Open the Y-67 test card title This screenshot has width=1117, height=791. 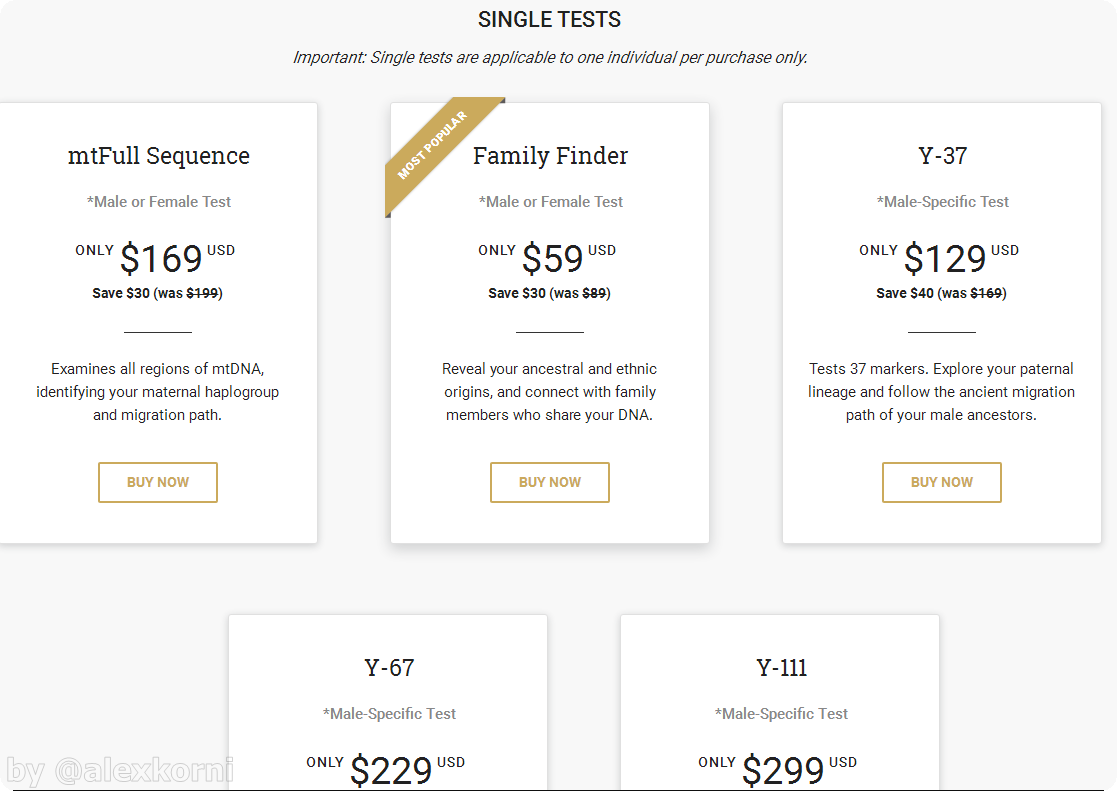(388, 668)
